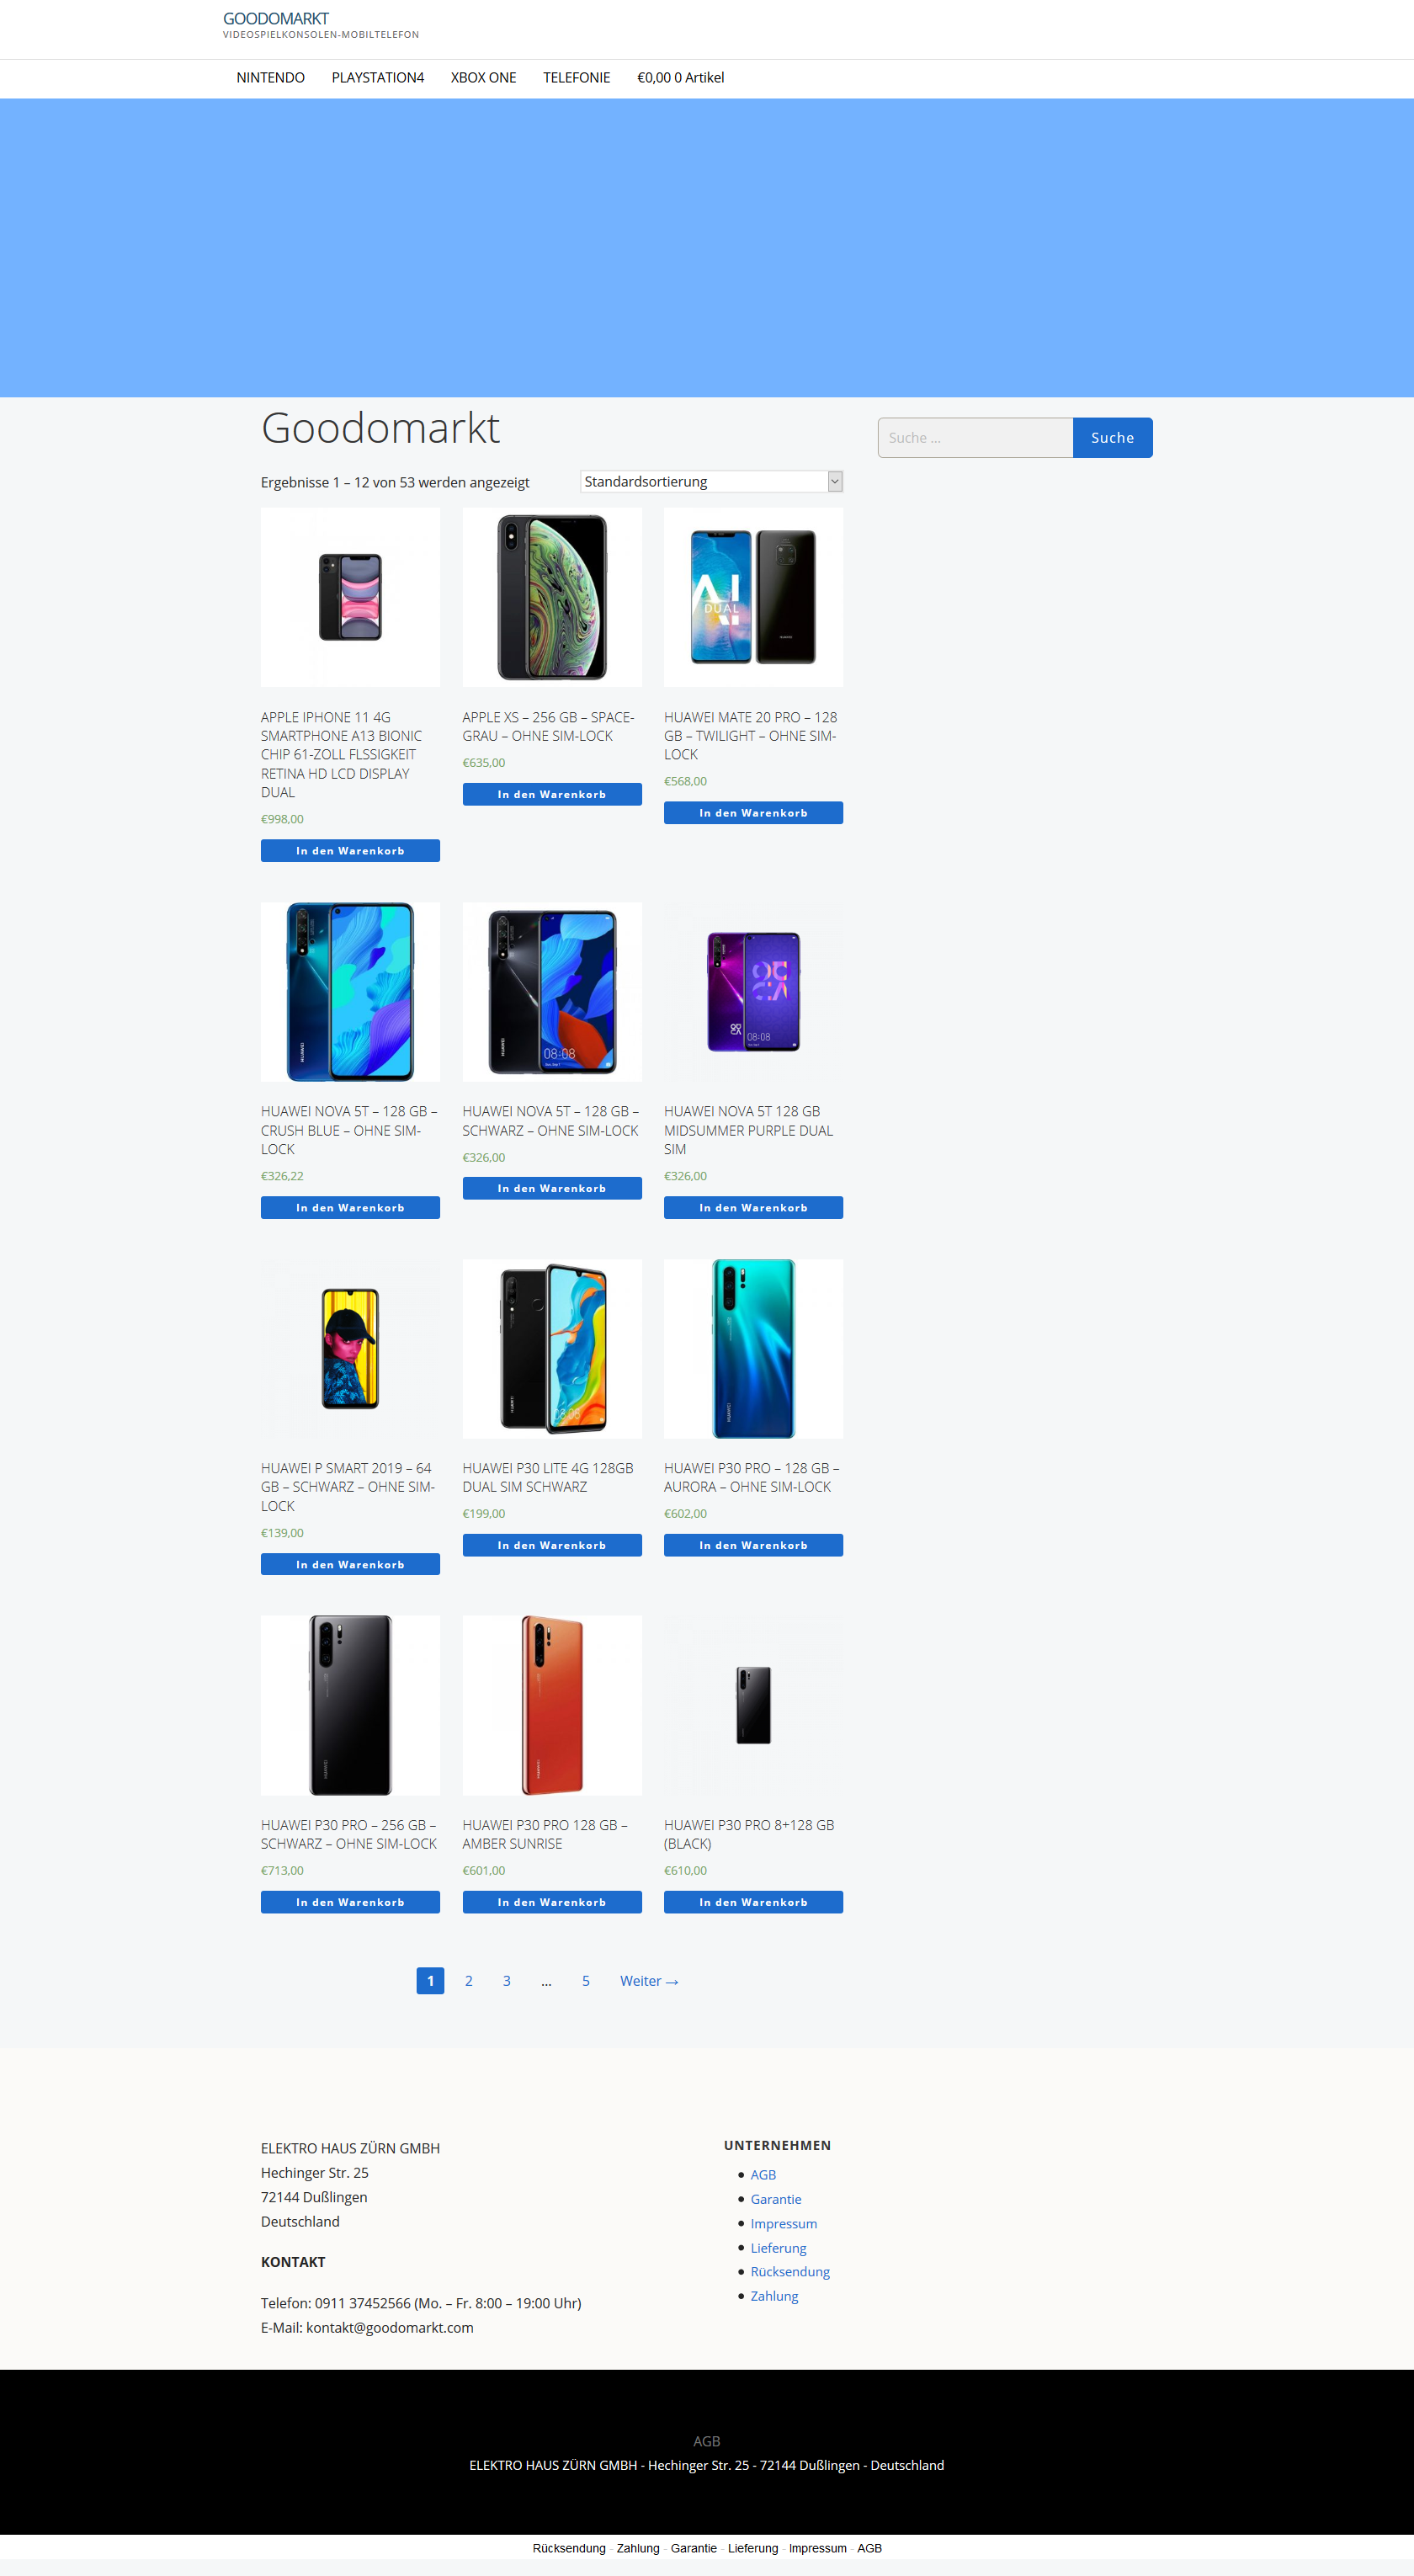This screenshot has width=1414, height=2576.
Task: Click the blue Suche button
Action: pyautogui.click(x=1112, y=437)
